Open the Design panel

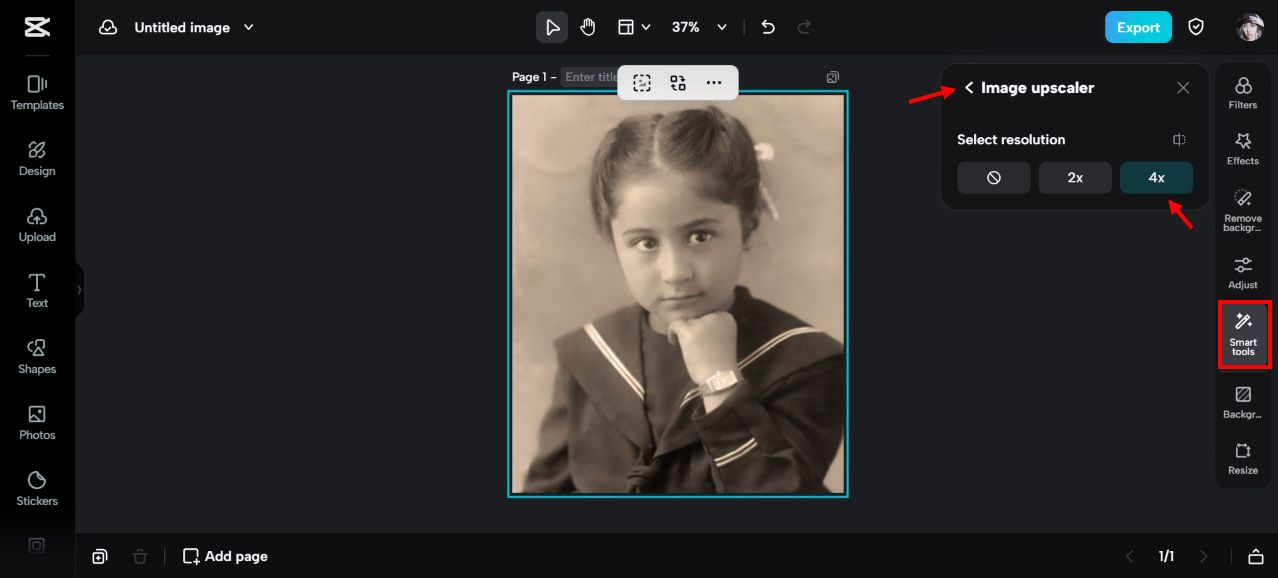[37, 159]
